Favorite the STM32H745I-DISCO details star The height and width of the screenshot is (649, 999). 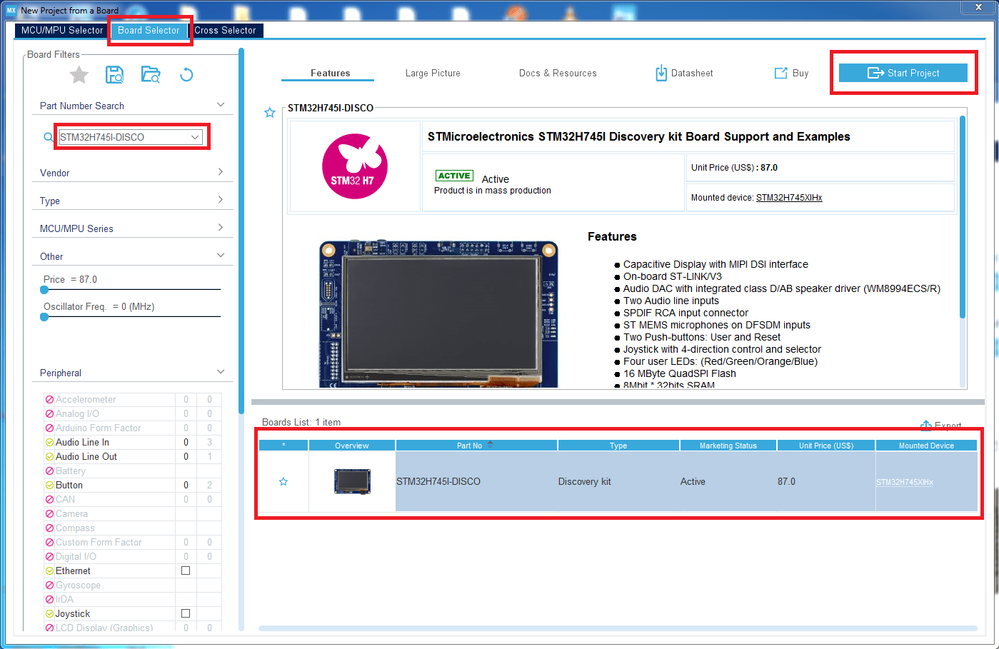click(x=270, y=113)
